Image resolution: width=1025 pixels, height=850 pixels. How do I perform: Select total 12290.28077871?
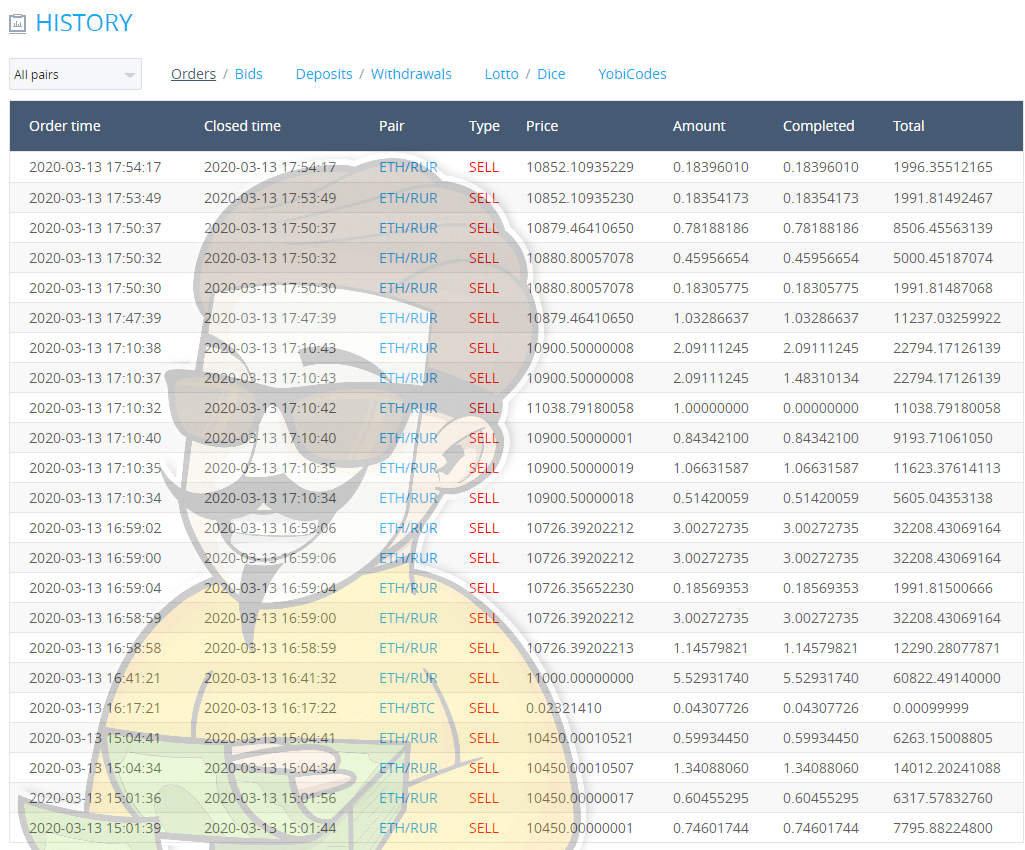tap(947, 648)
